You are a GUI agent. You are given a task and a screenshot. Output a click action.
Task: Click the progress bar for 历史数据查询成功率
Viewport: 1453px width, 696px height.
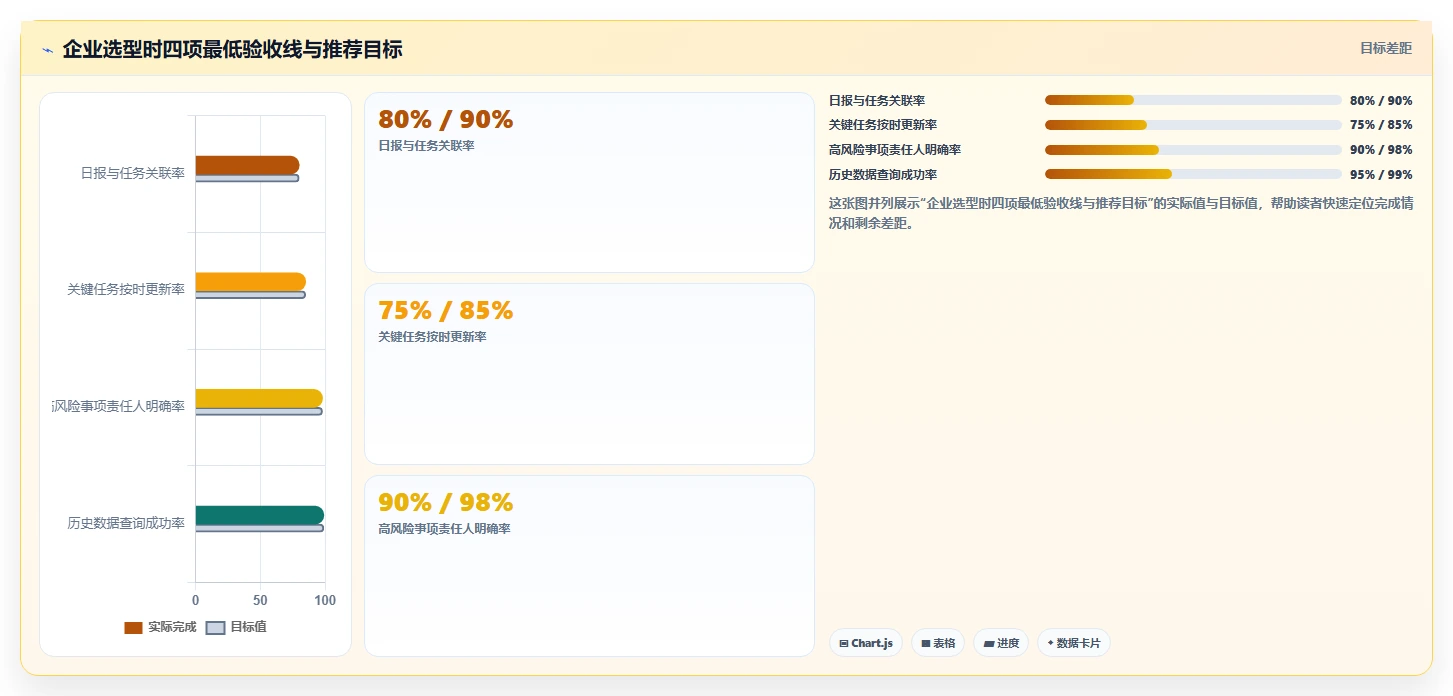click(1193, 174)
